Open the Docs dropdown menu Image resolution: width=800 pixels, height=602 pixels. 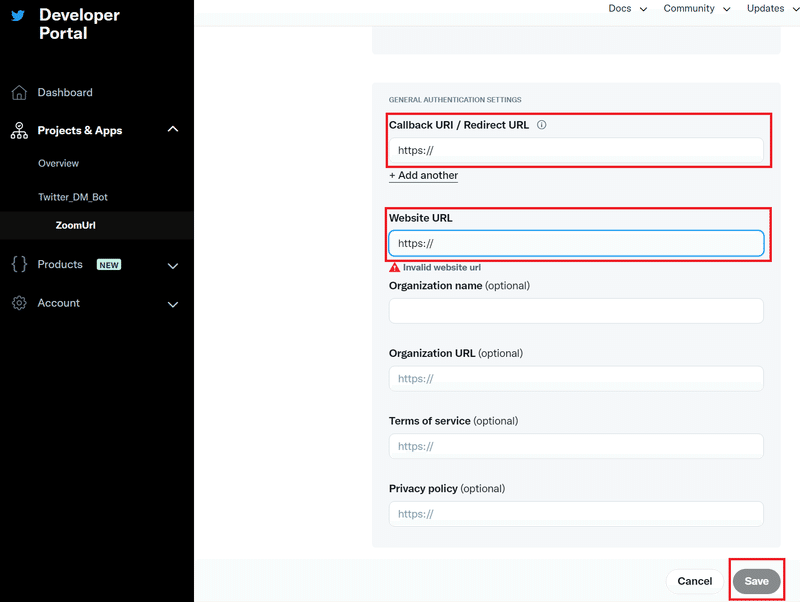click(628, 8)
